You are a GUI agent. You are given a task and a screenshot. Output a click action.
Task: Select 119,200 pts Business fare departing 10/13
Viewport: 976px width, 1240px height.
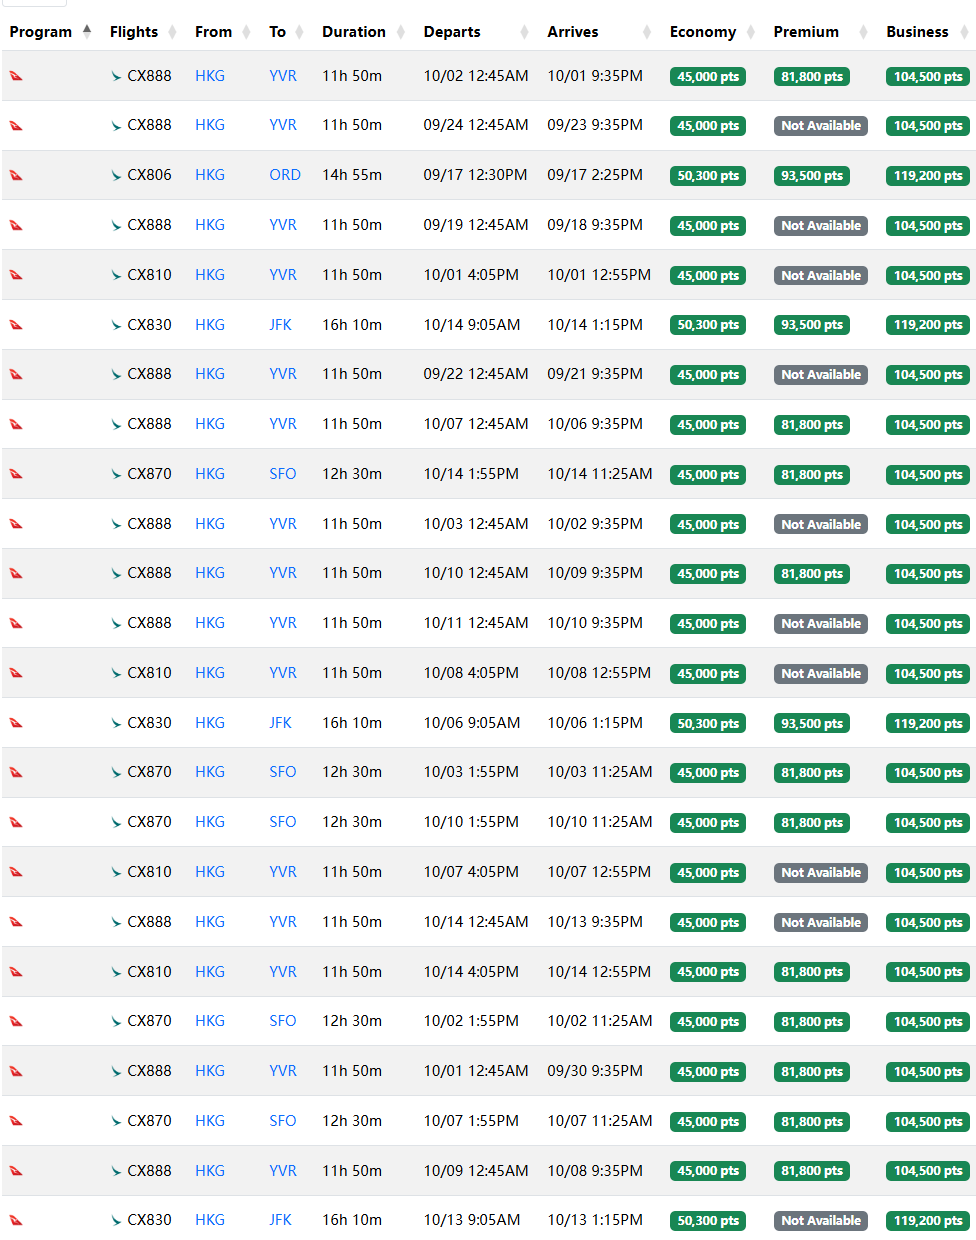928,1221
